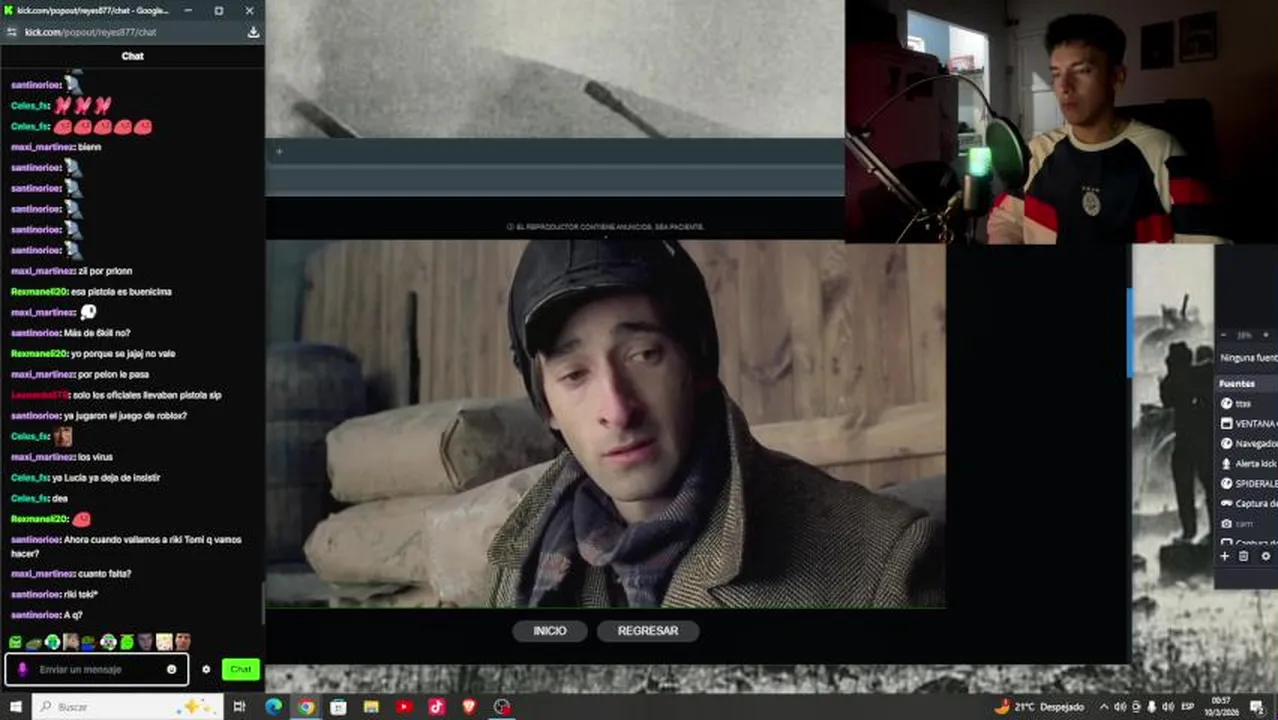This screenshot has height=720, width=1278.
Task: Launch Microsoft Edge from the taskbar
Action: (273, 707)
